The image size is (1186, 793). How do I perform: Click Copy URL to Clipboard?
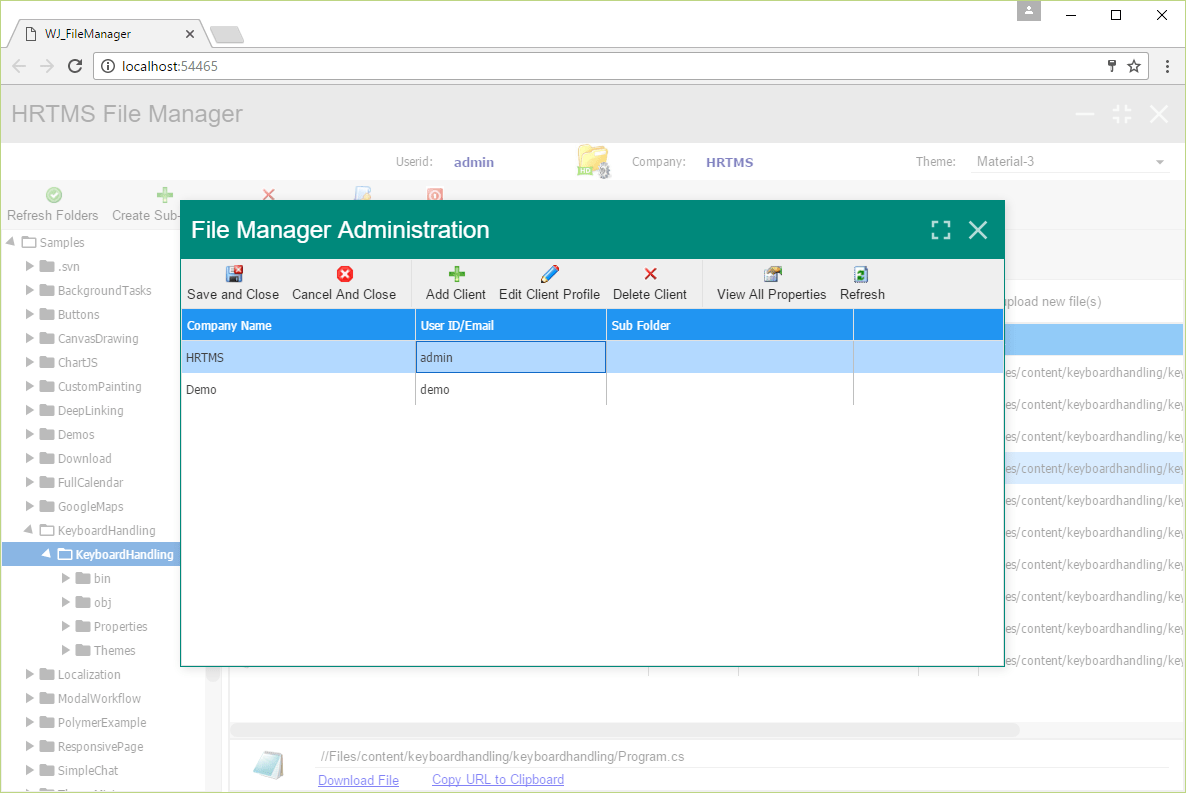[x=497, y=779]
